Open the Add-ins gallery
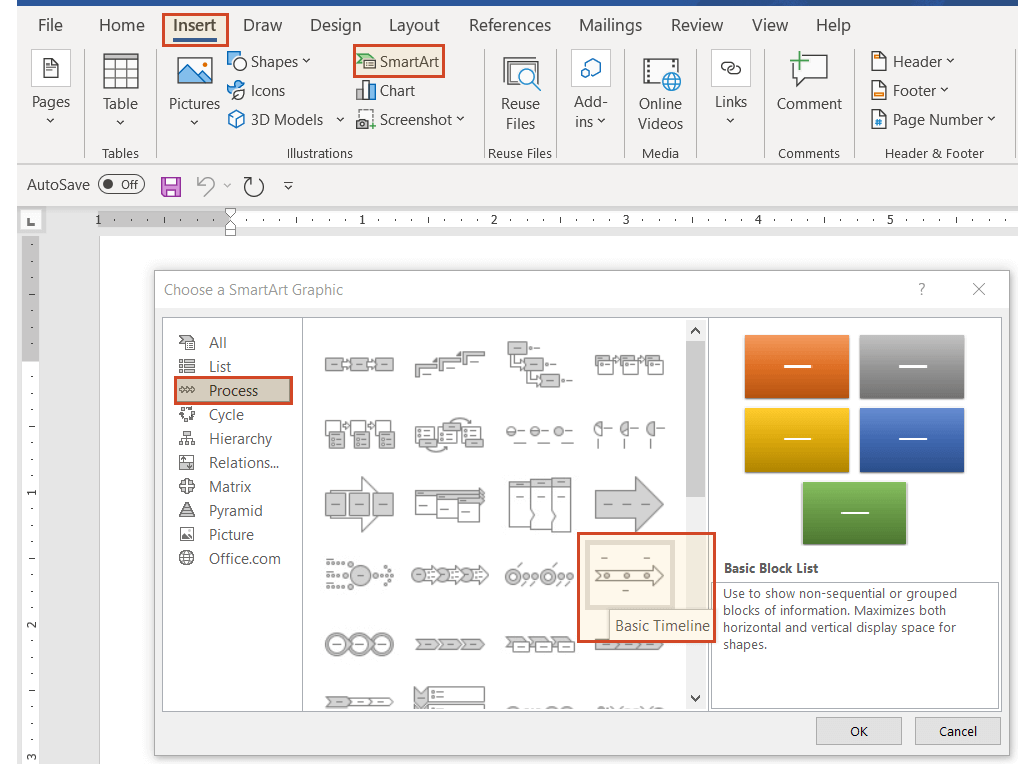The height and width of the screenshot is (764, 1018). click(x=590, y=90)
